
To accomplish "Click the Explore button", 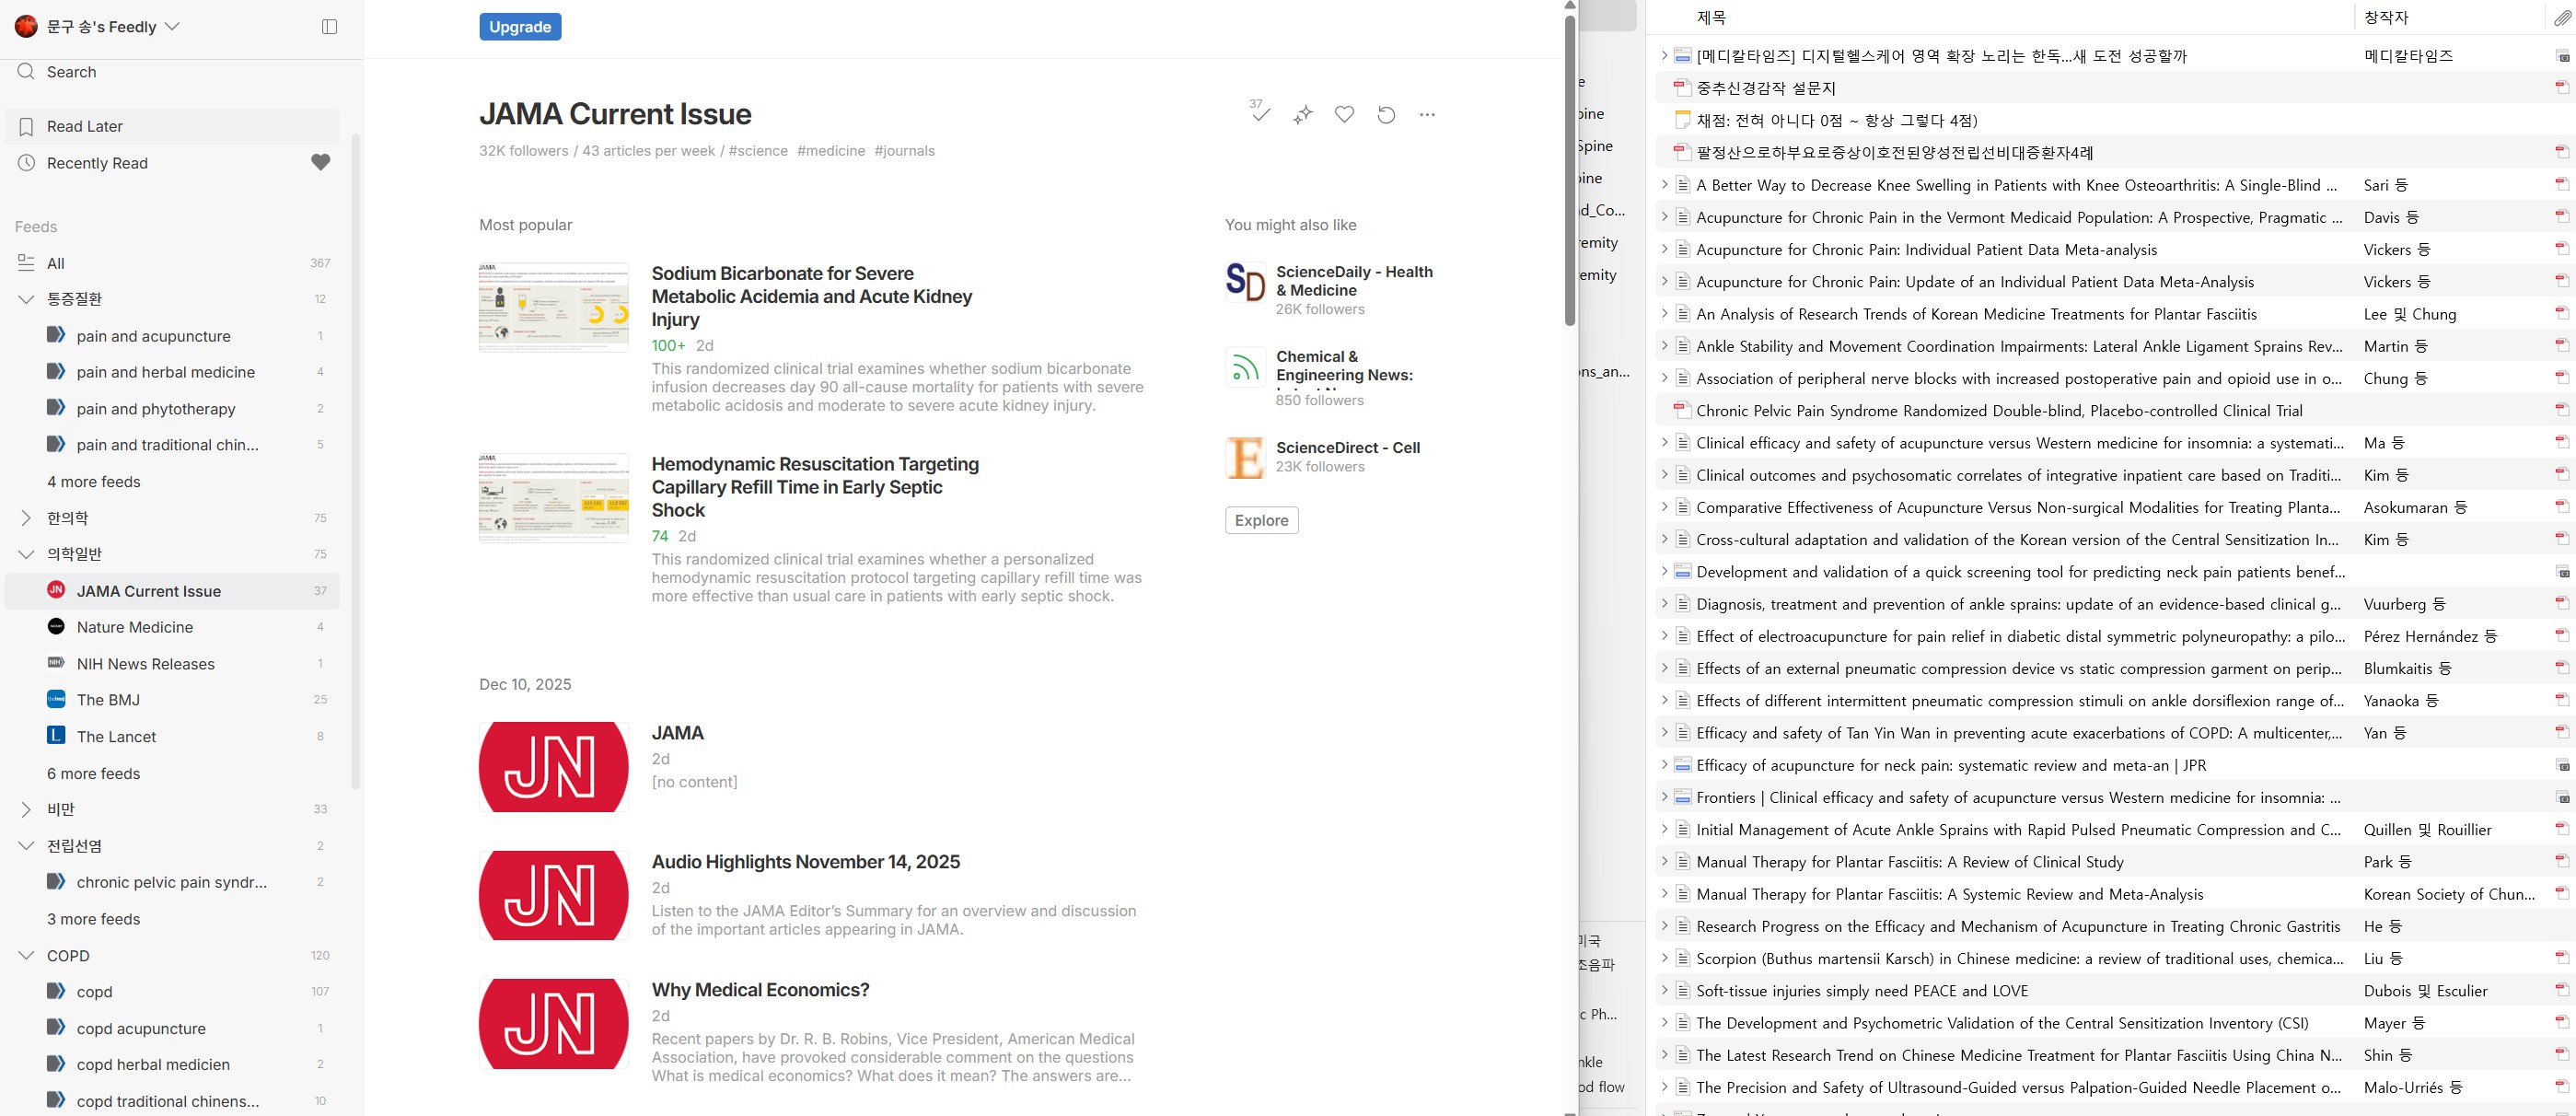I will (1261, 520).
